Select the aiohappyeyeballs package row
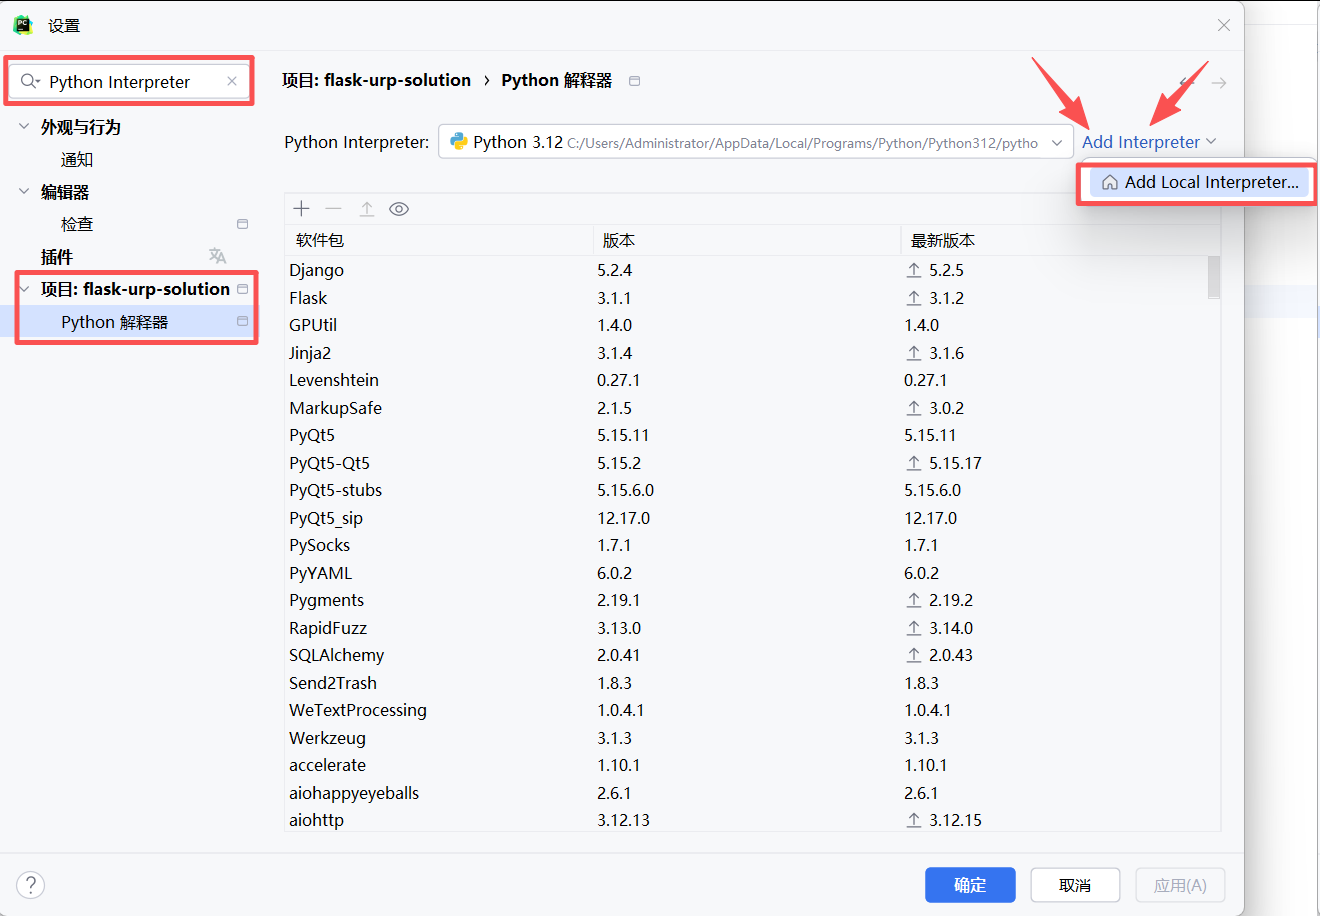Screen dimensions: 1320x916 [x=746, y=793]
